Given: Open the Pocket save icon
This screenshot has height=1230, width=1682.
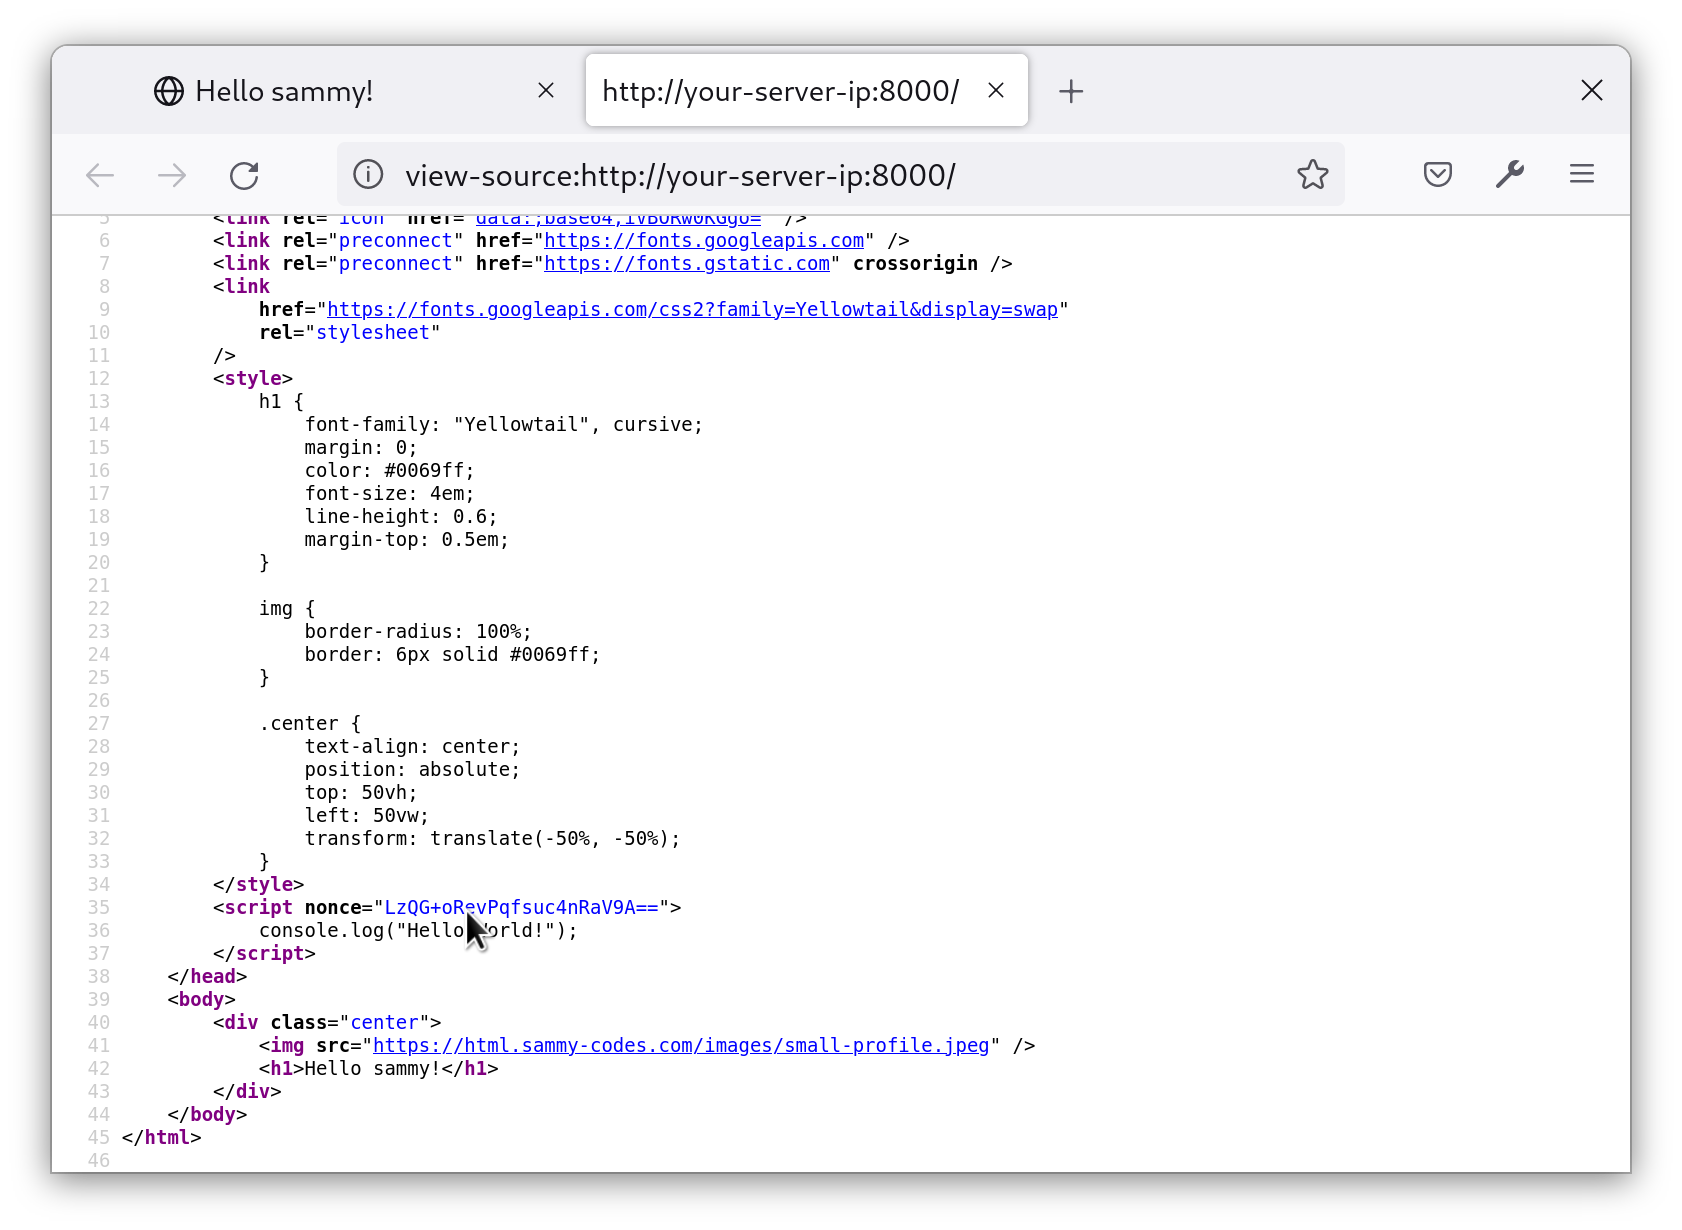Looking at the screenshot, I should click(x=1437, y=175).
